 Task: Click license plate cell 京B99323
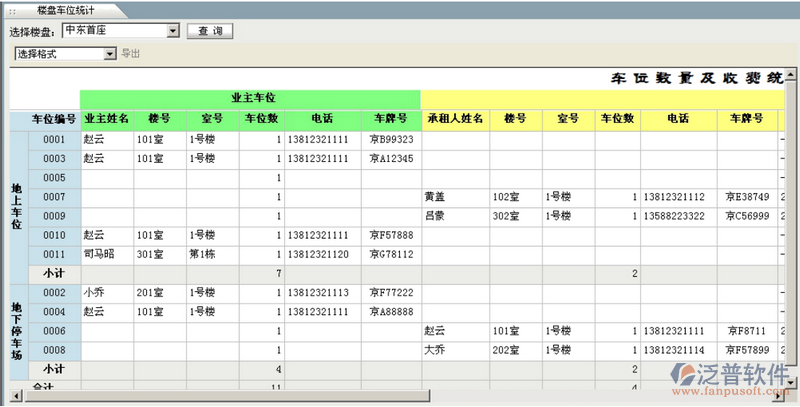(x=391, y=140)
